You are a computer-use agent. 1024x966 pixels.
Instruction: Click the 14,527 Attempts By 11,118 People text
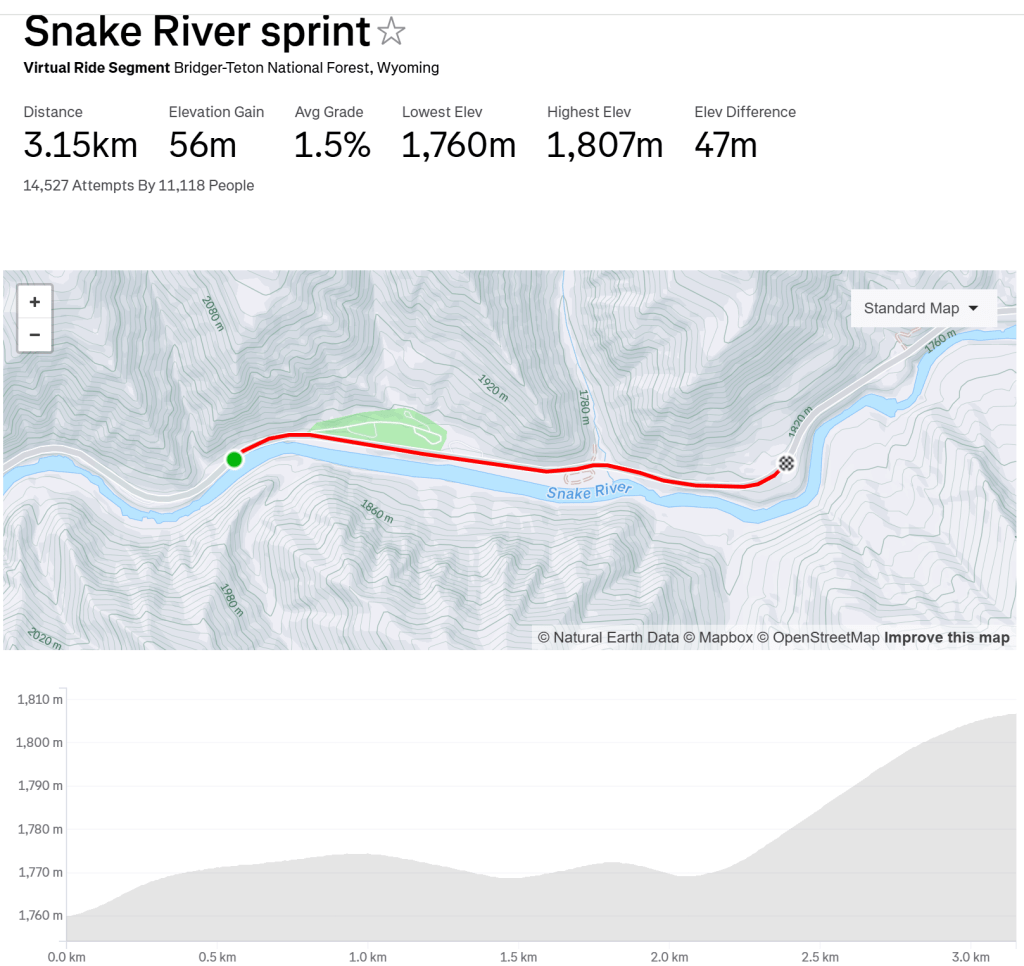[139, 185]
